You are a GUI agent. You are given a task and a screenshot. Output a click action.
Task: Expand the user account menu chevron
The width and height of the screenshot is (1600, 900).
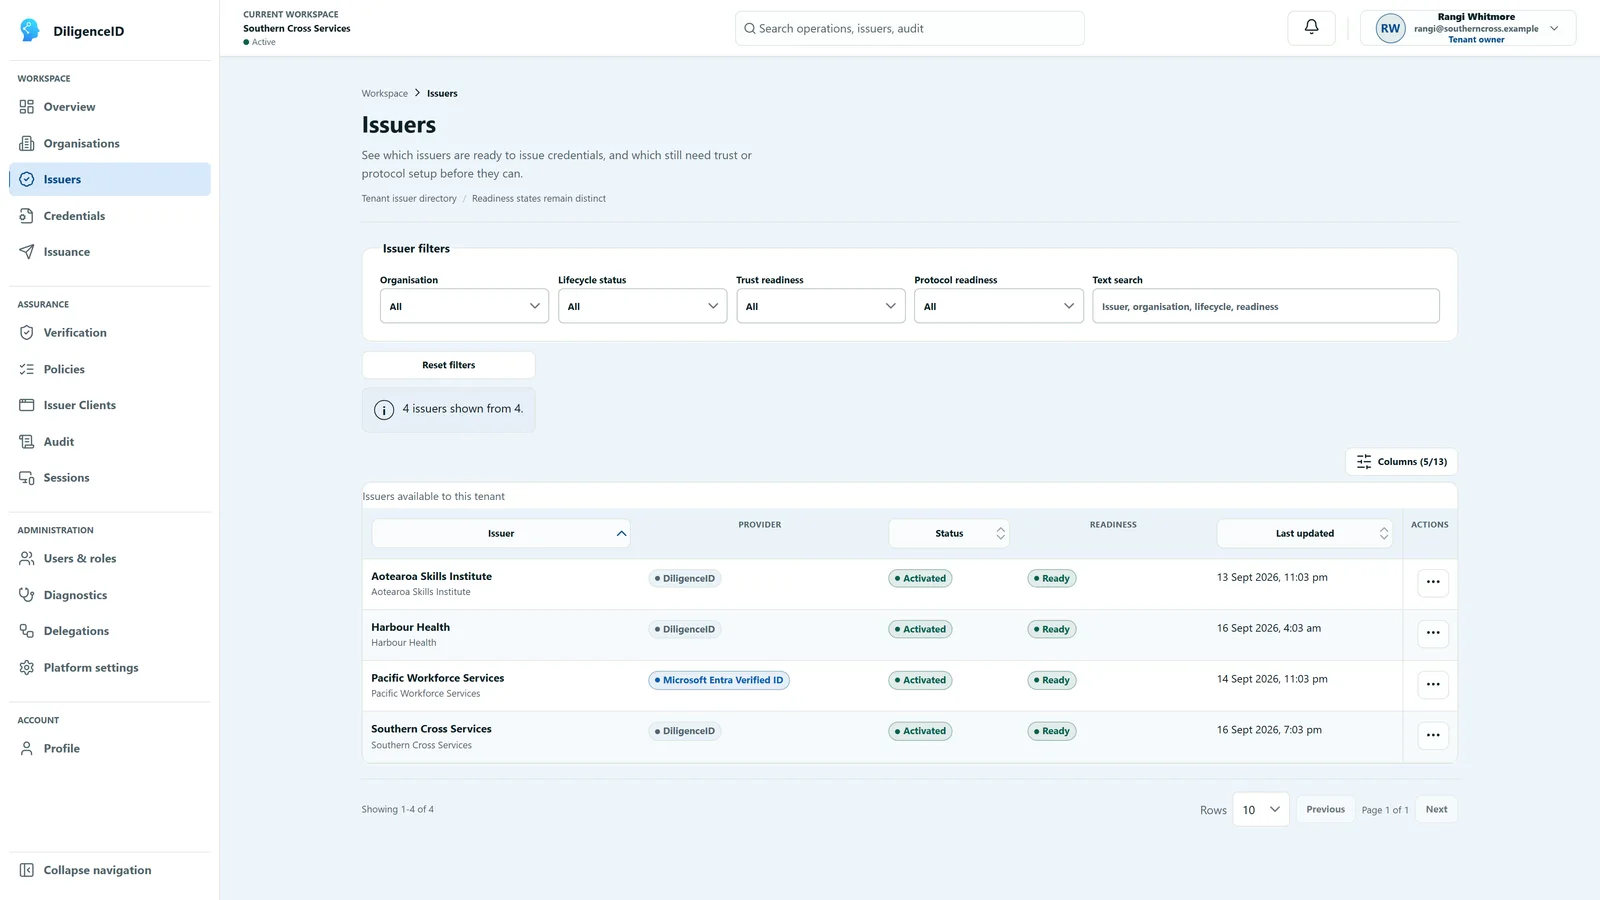tap(1554, 28)
